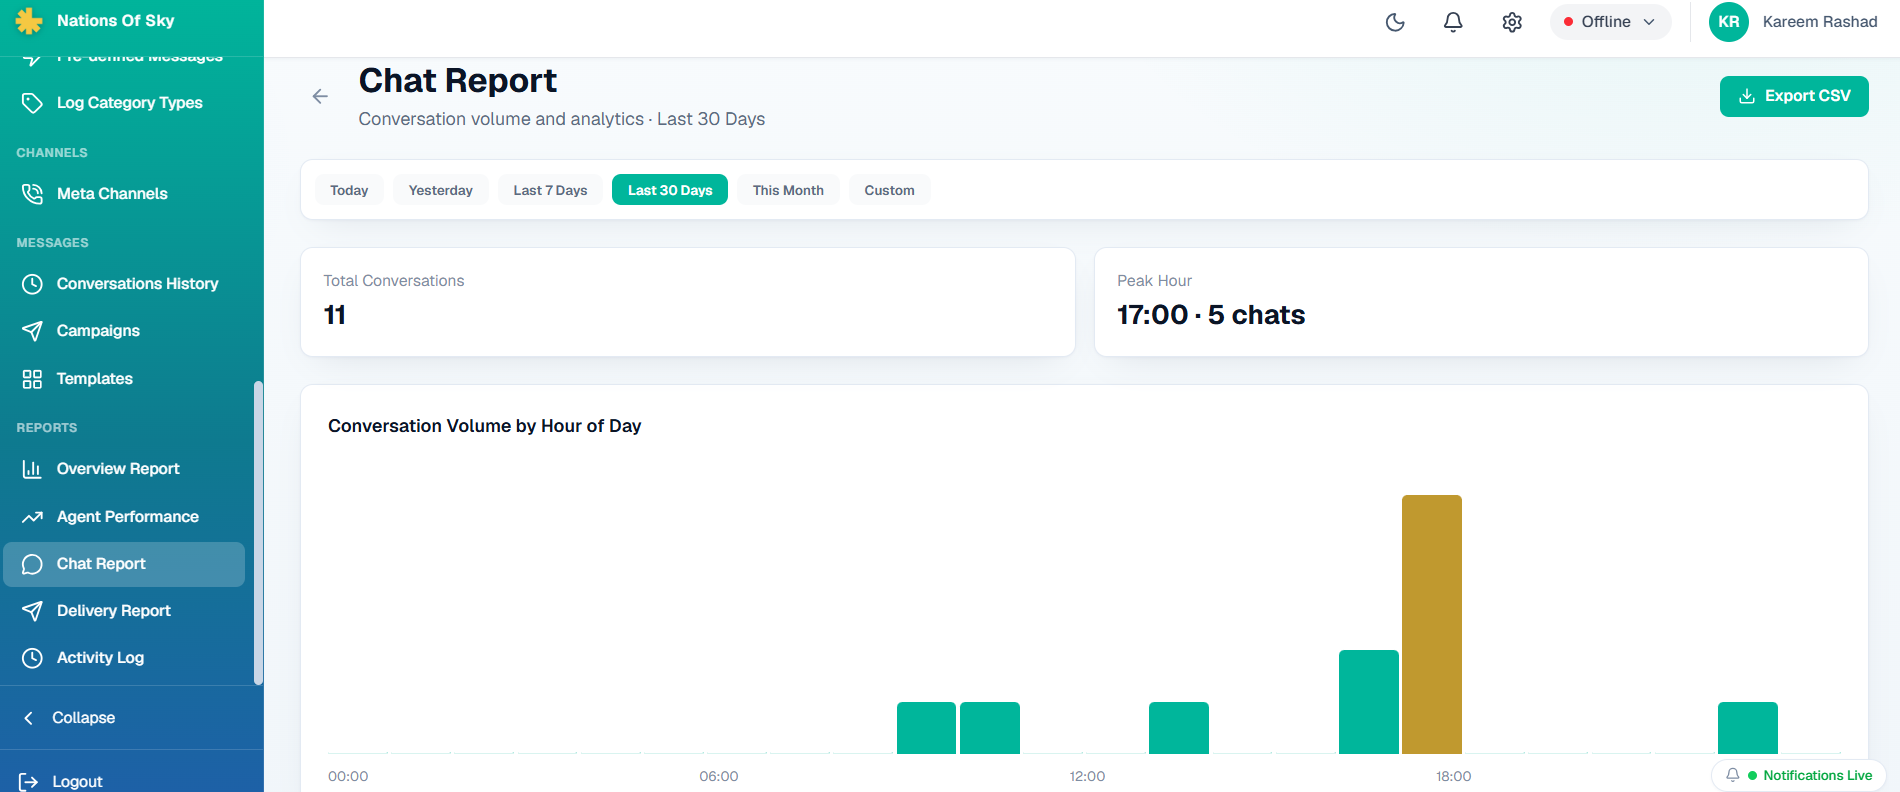Open Meta Channels page
Image resolution: width=1900 pixels, height=792 pixels.
tap(124, 194)
